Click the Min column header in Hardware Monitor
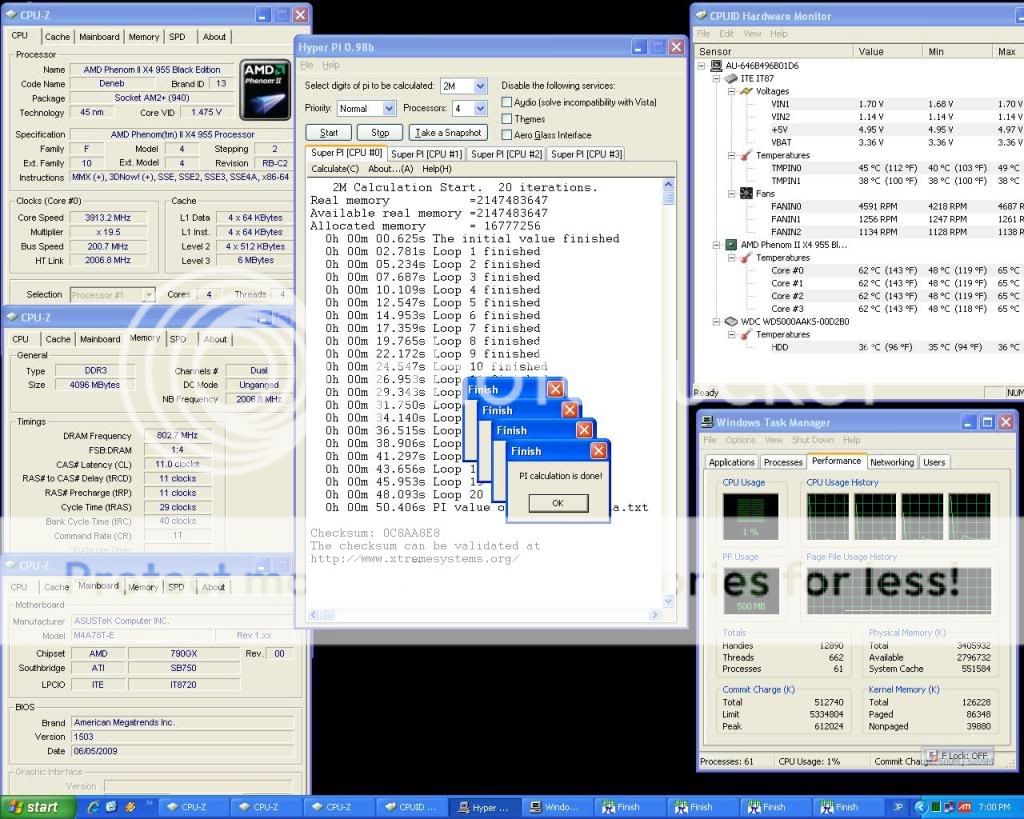 (x=957, y=52)
